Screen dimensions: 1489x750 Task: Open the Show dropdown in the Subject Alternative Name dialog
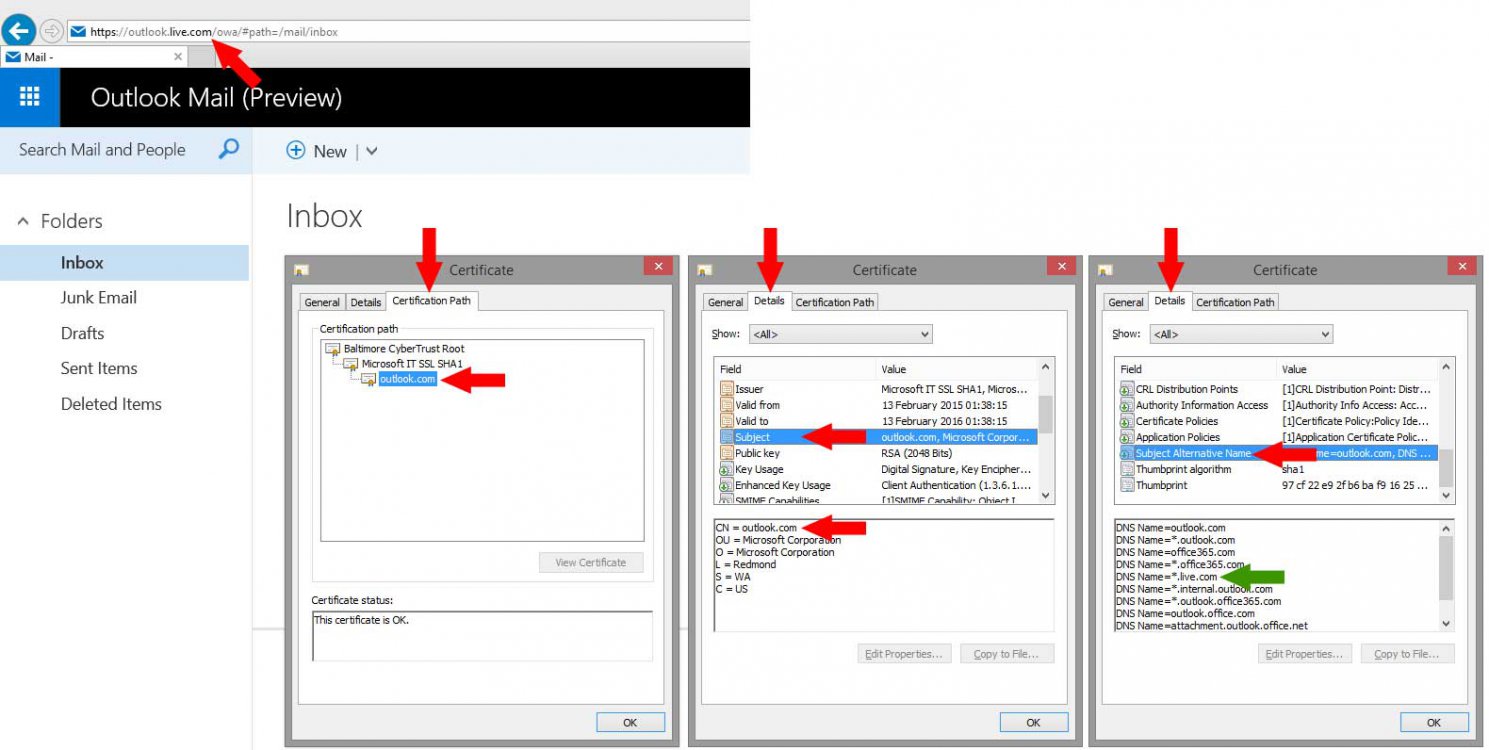pyautogui.click(x=1241, y=334)
